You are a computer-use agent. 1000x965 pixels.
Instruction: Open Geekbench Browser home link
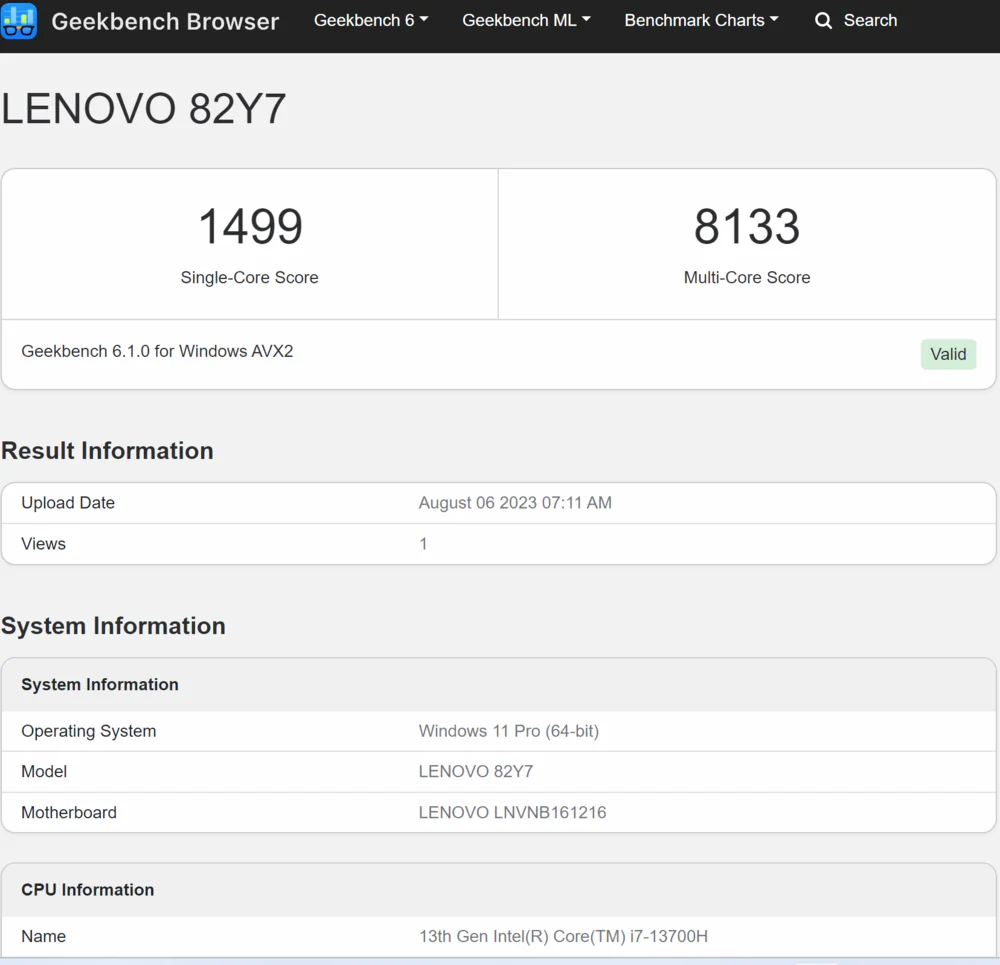[x=165, y=21]
